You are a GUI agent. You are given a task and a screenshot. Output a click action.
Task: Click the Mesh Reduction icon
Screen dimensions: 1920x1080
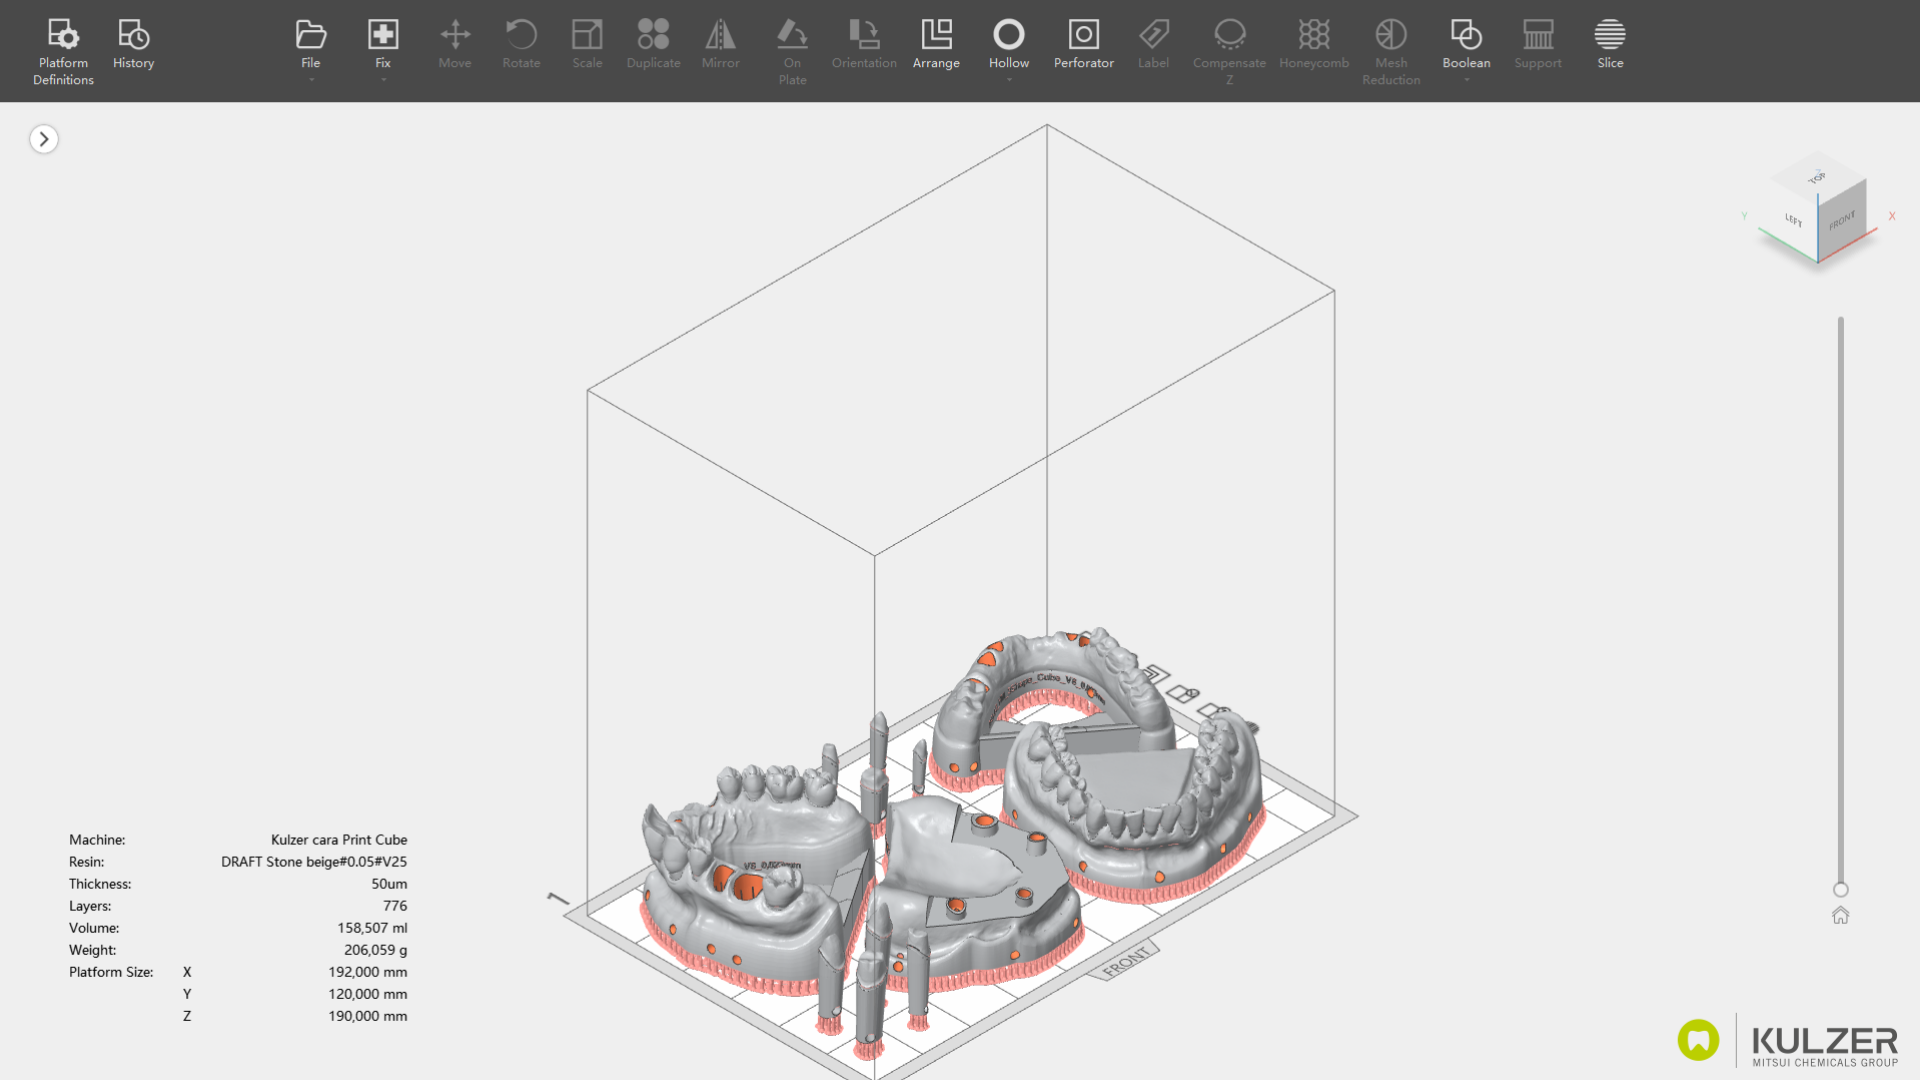click(x=1390, y=36)
